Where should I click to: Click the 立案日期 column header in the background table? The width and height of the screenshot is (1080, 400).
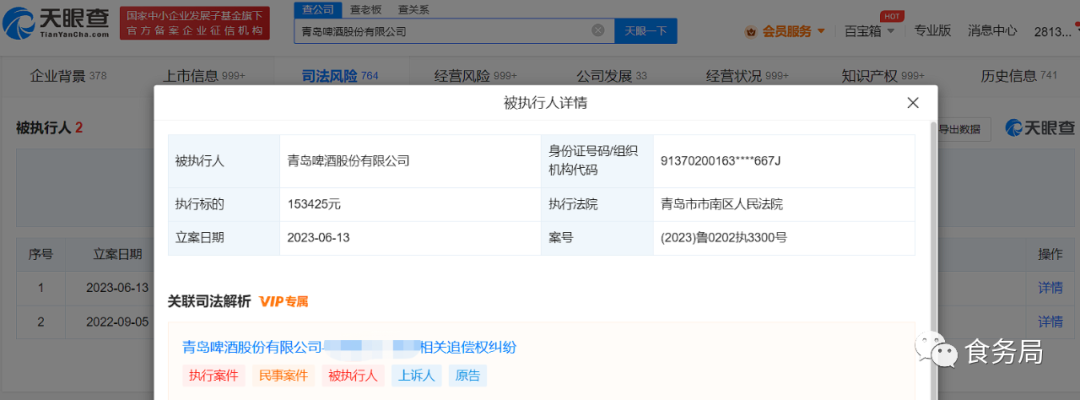pyautogui.click(x=118, y=254)
